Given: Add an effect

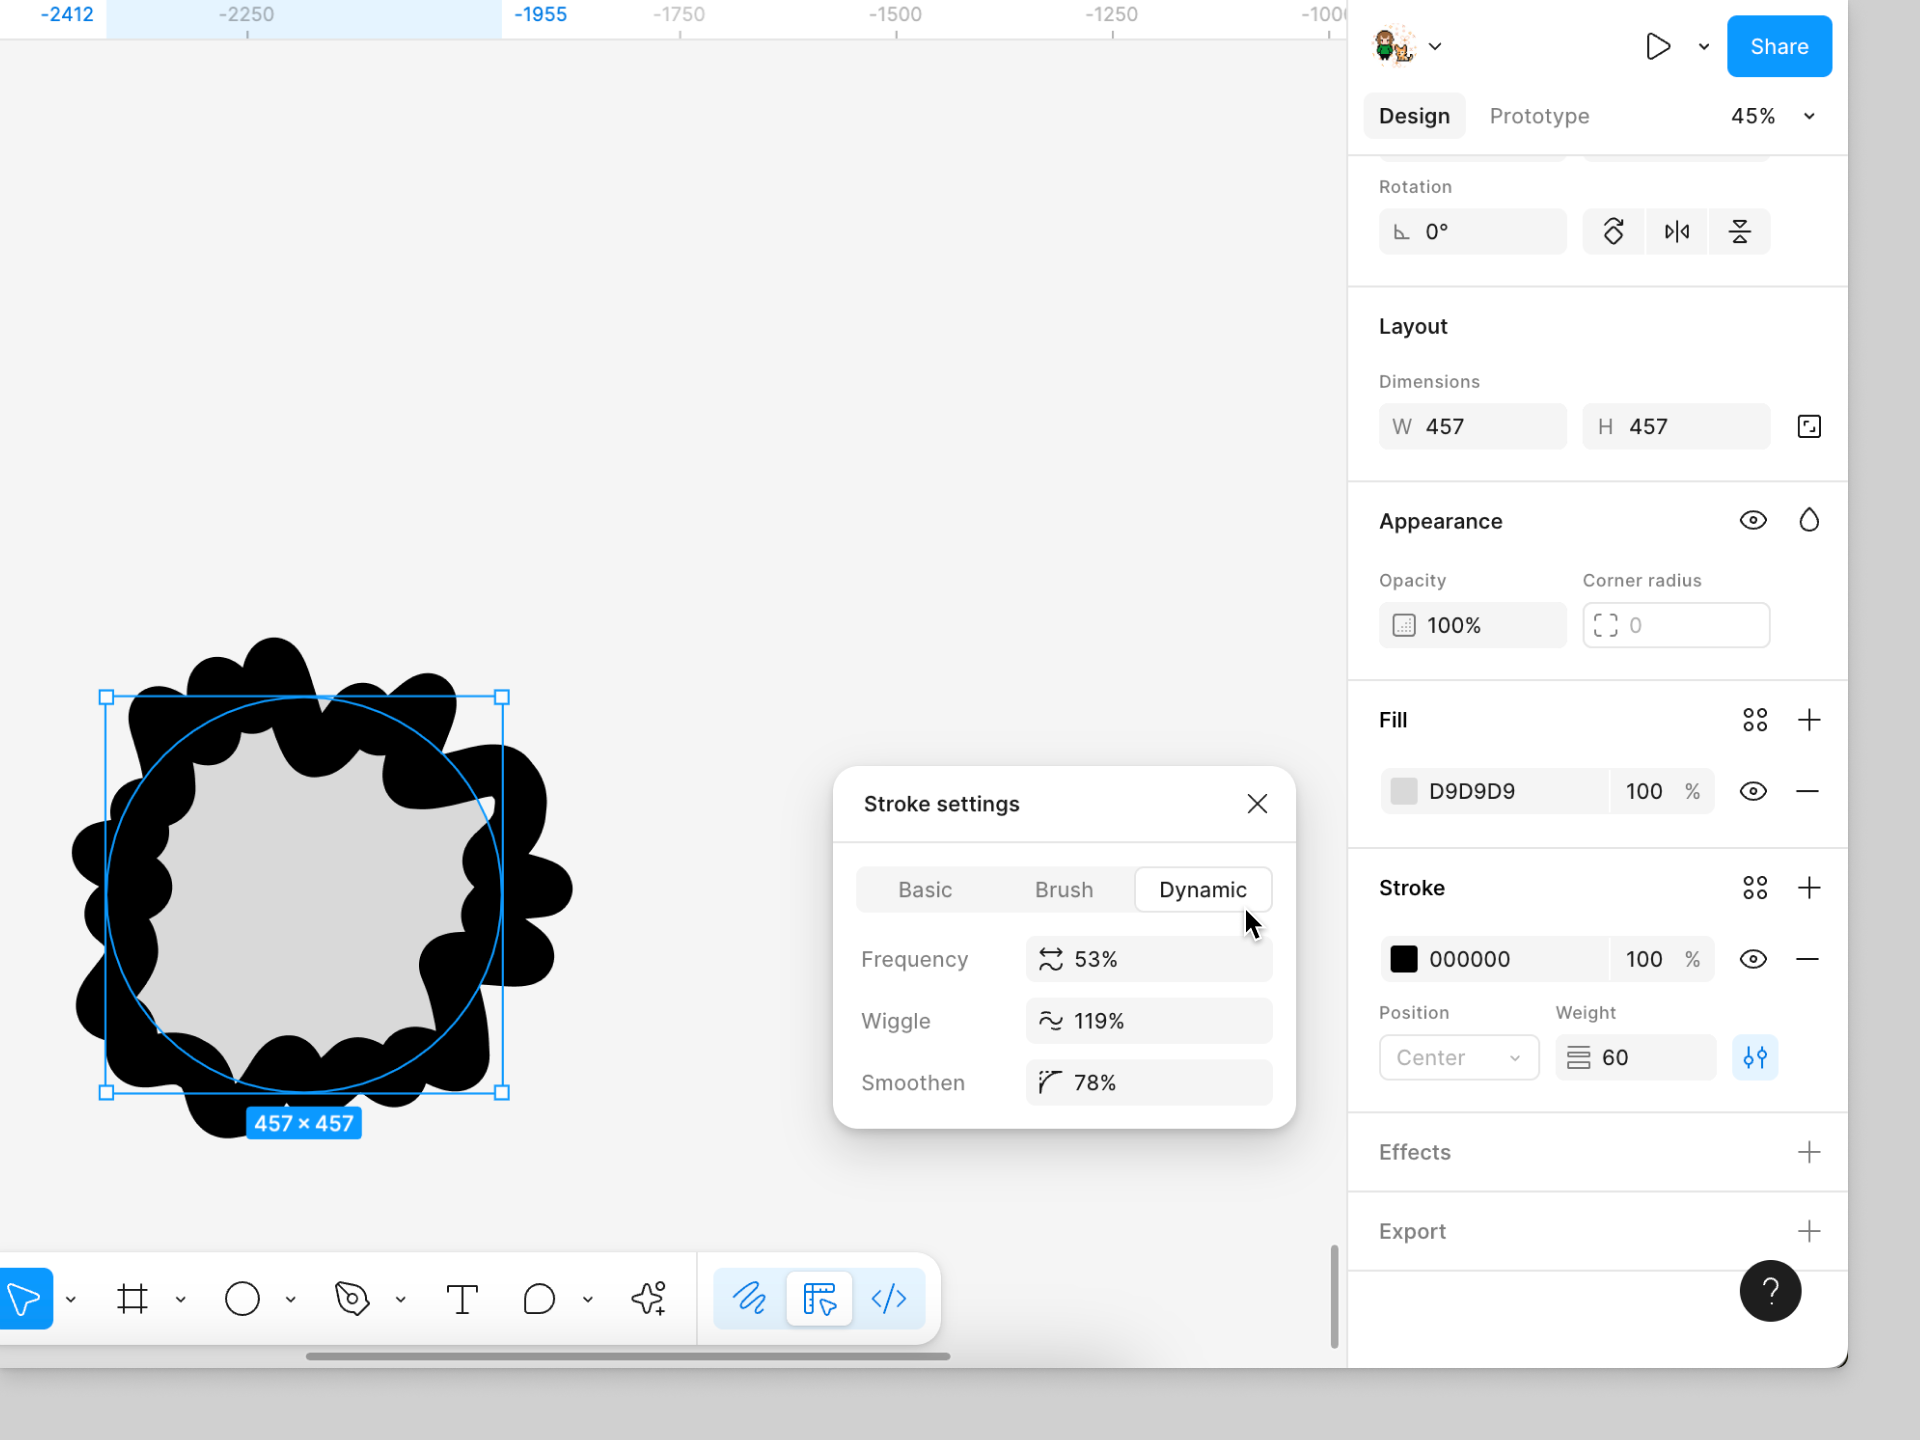Looking at the screenshot, I should tap(1809, 1152).
